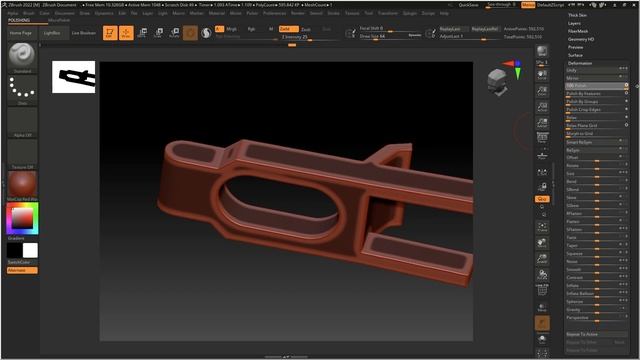Open the Preferences menu

pos(274,13)
